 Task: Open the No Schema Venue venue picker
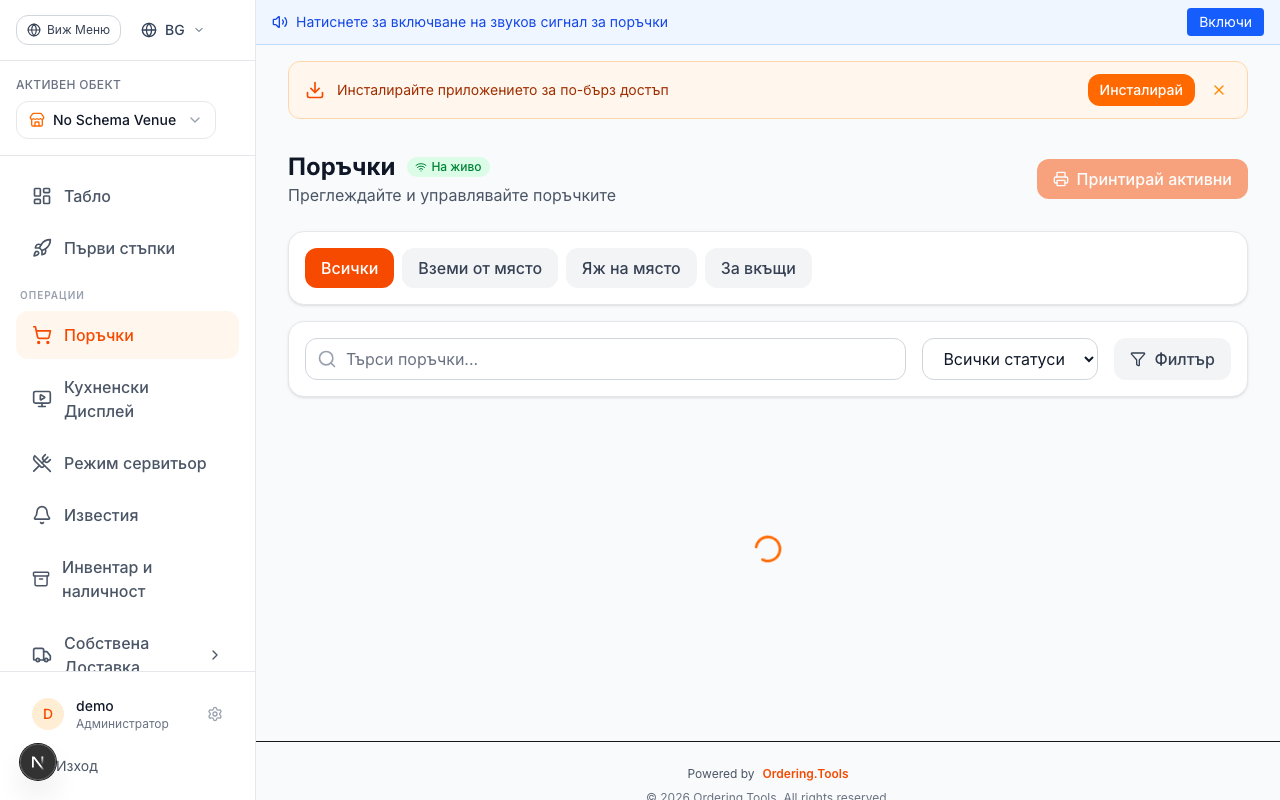(115, 120)
